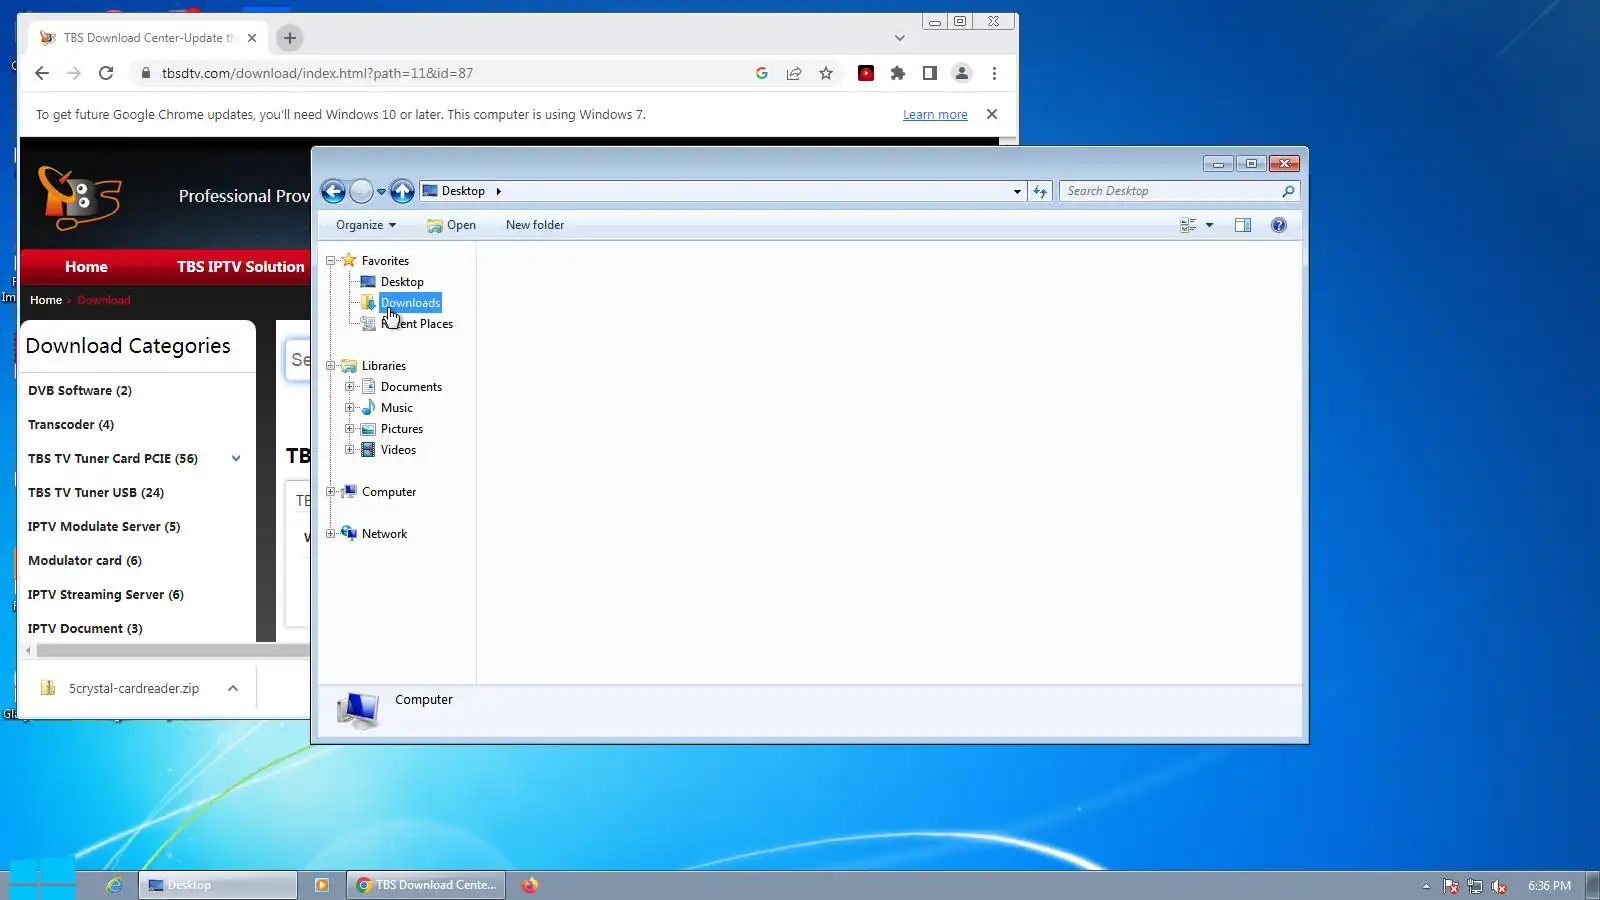Select Network in the navigation tree

coord(384,534)
